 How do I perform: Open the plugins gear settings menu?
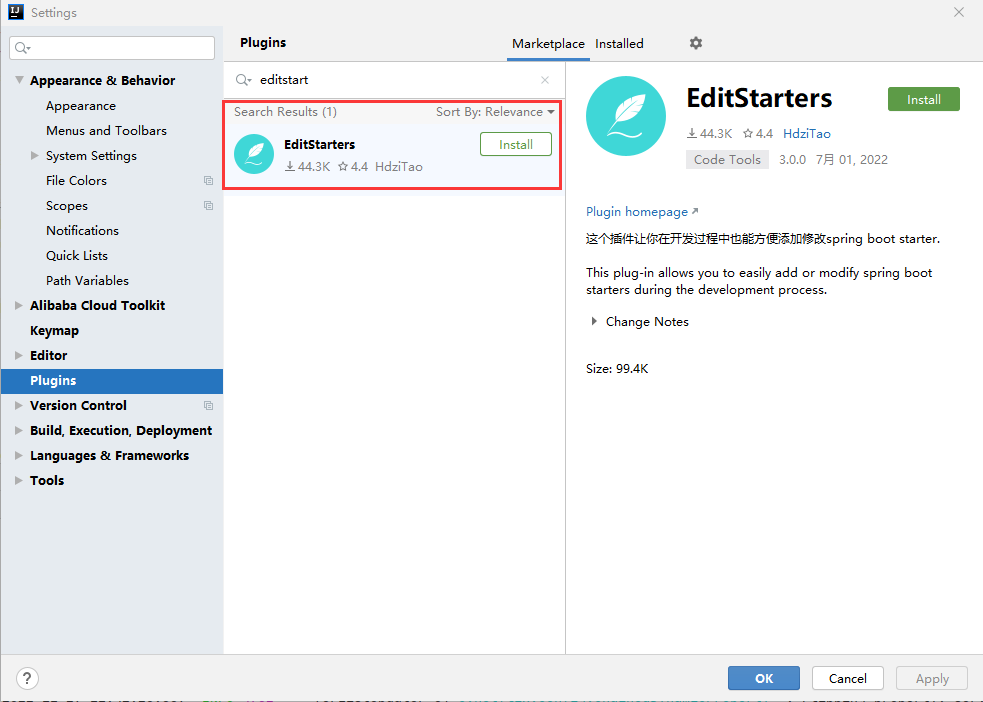(696, 43)
